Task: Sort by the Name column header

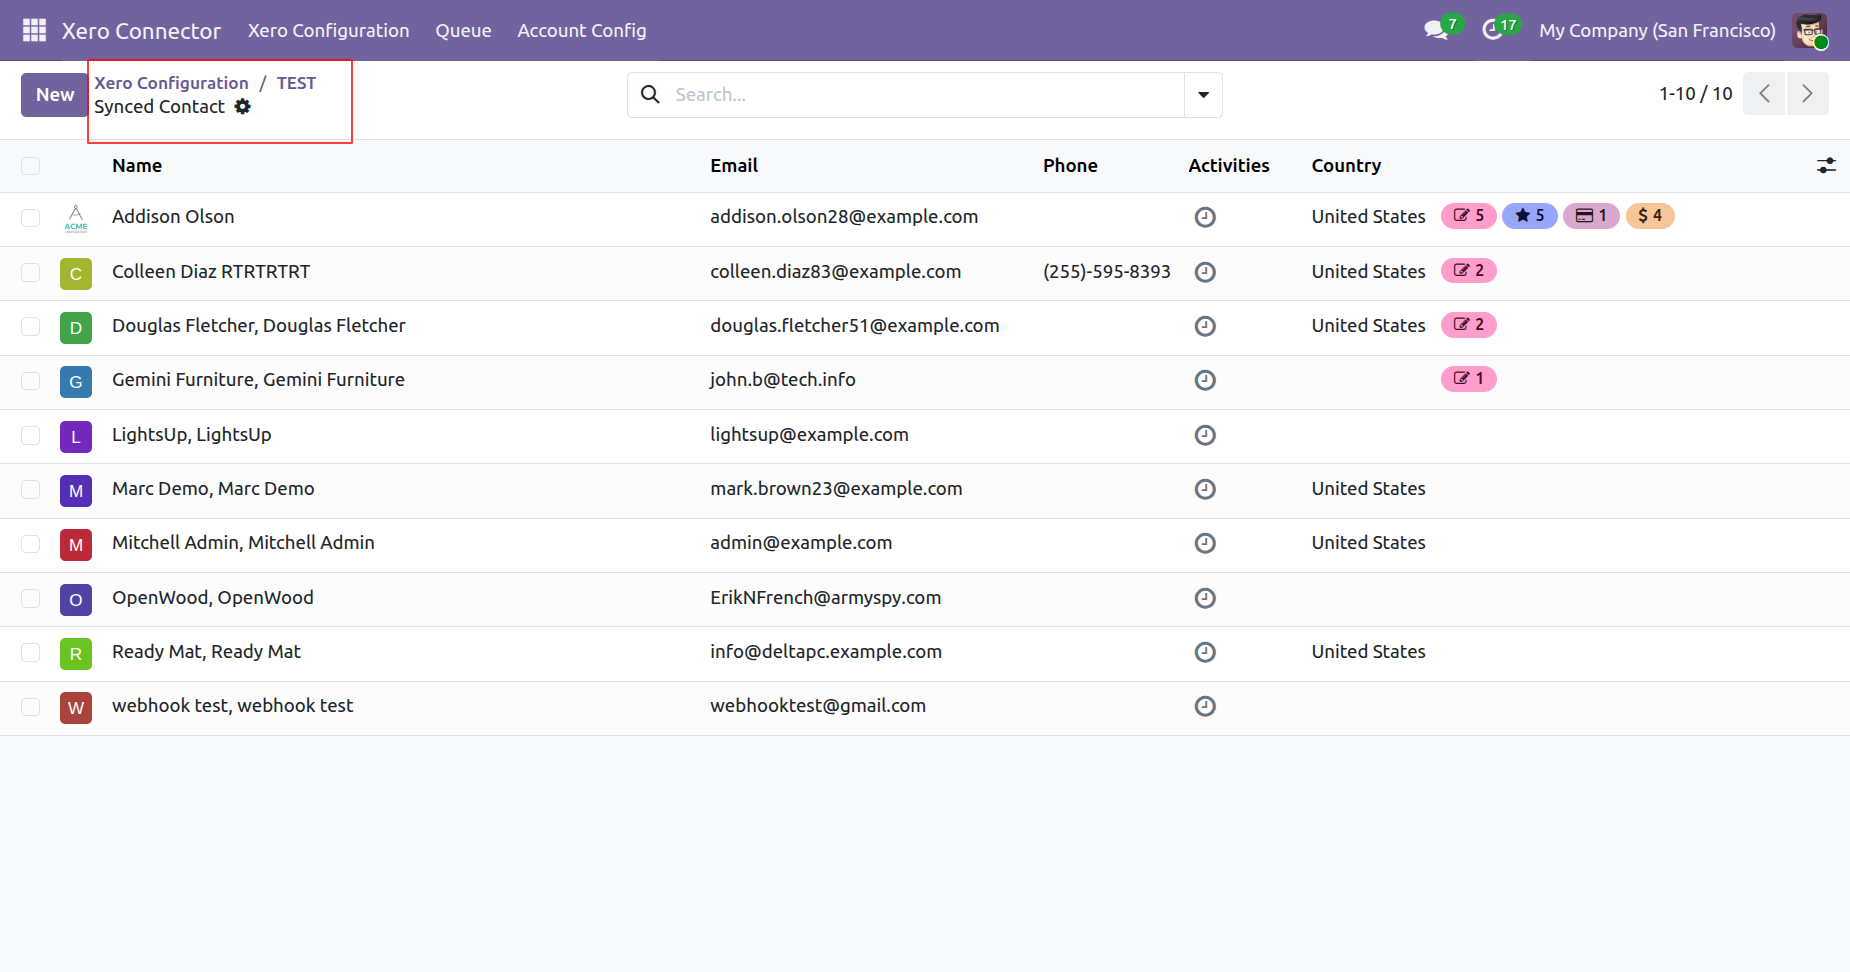Action: point(137,166)
